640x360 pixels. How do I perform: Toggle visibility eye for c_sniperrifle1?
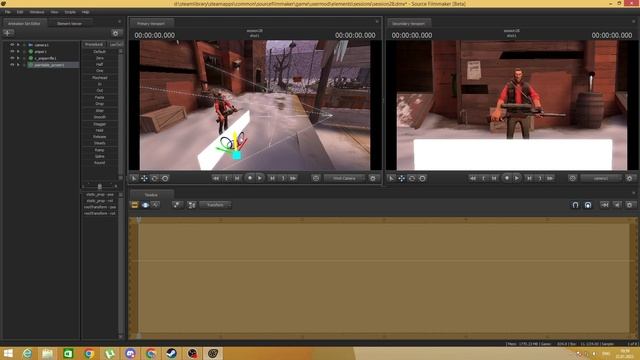(12, 58)
